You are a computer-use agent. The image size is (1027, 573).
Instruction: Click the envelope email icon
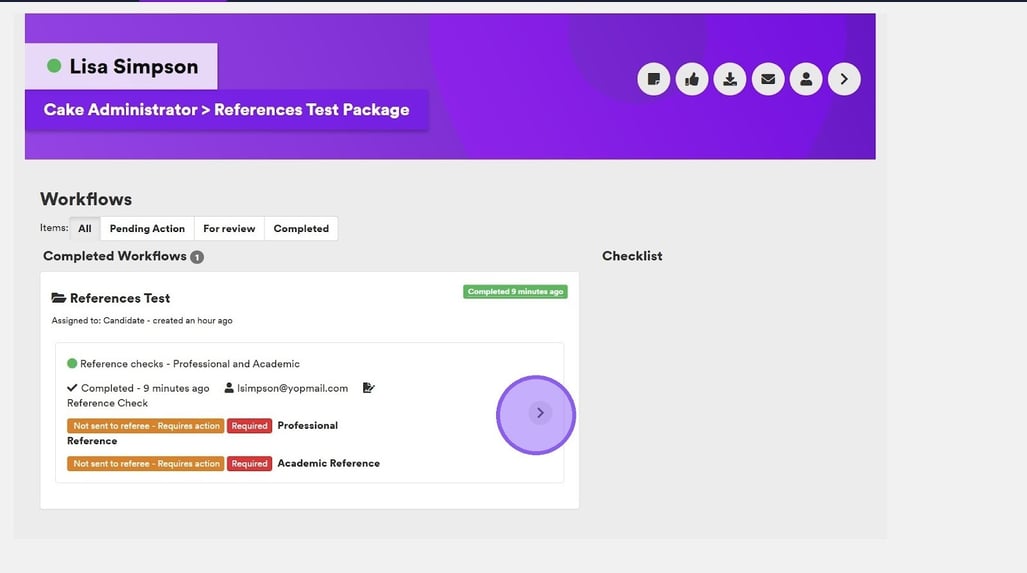point(768,79)
